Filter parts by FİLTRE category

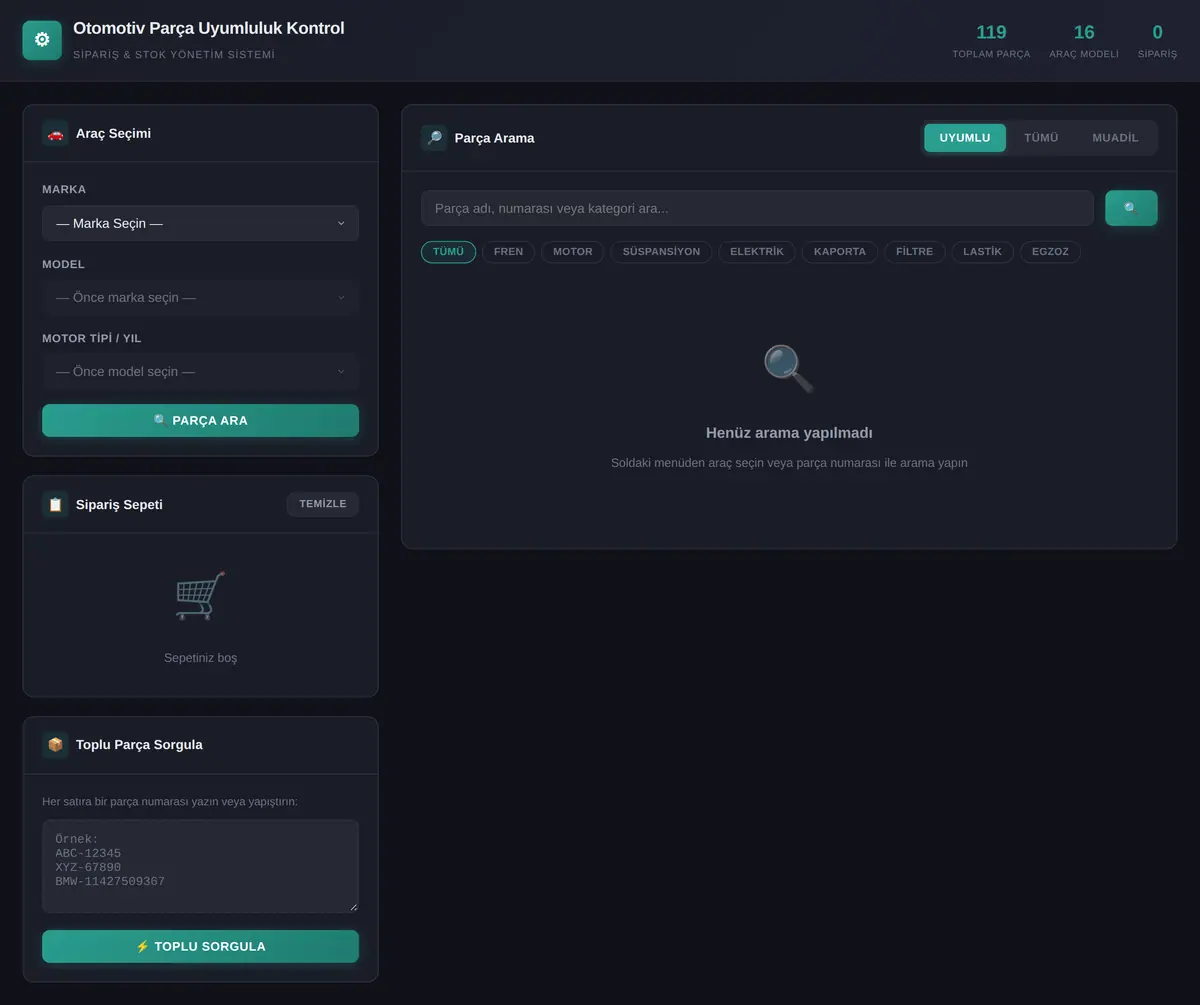point(915,252)
